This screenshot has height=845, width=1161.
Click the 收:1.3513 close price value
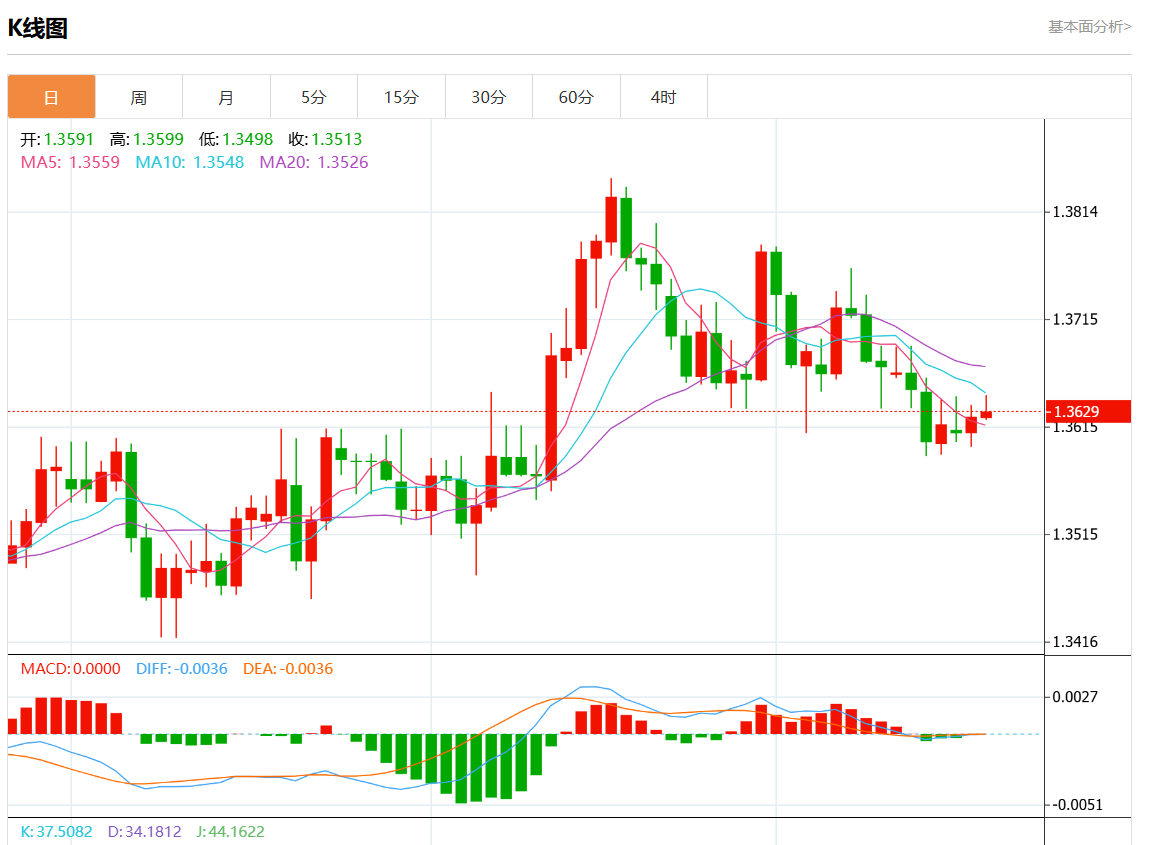[325, 139]
